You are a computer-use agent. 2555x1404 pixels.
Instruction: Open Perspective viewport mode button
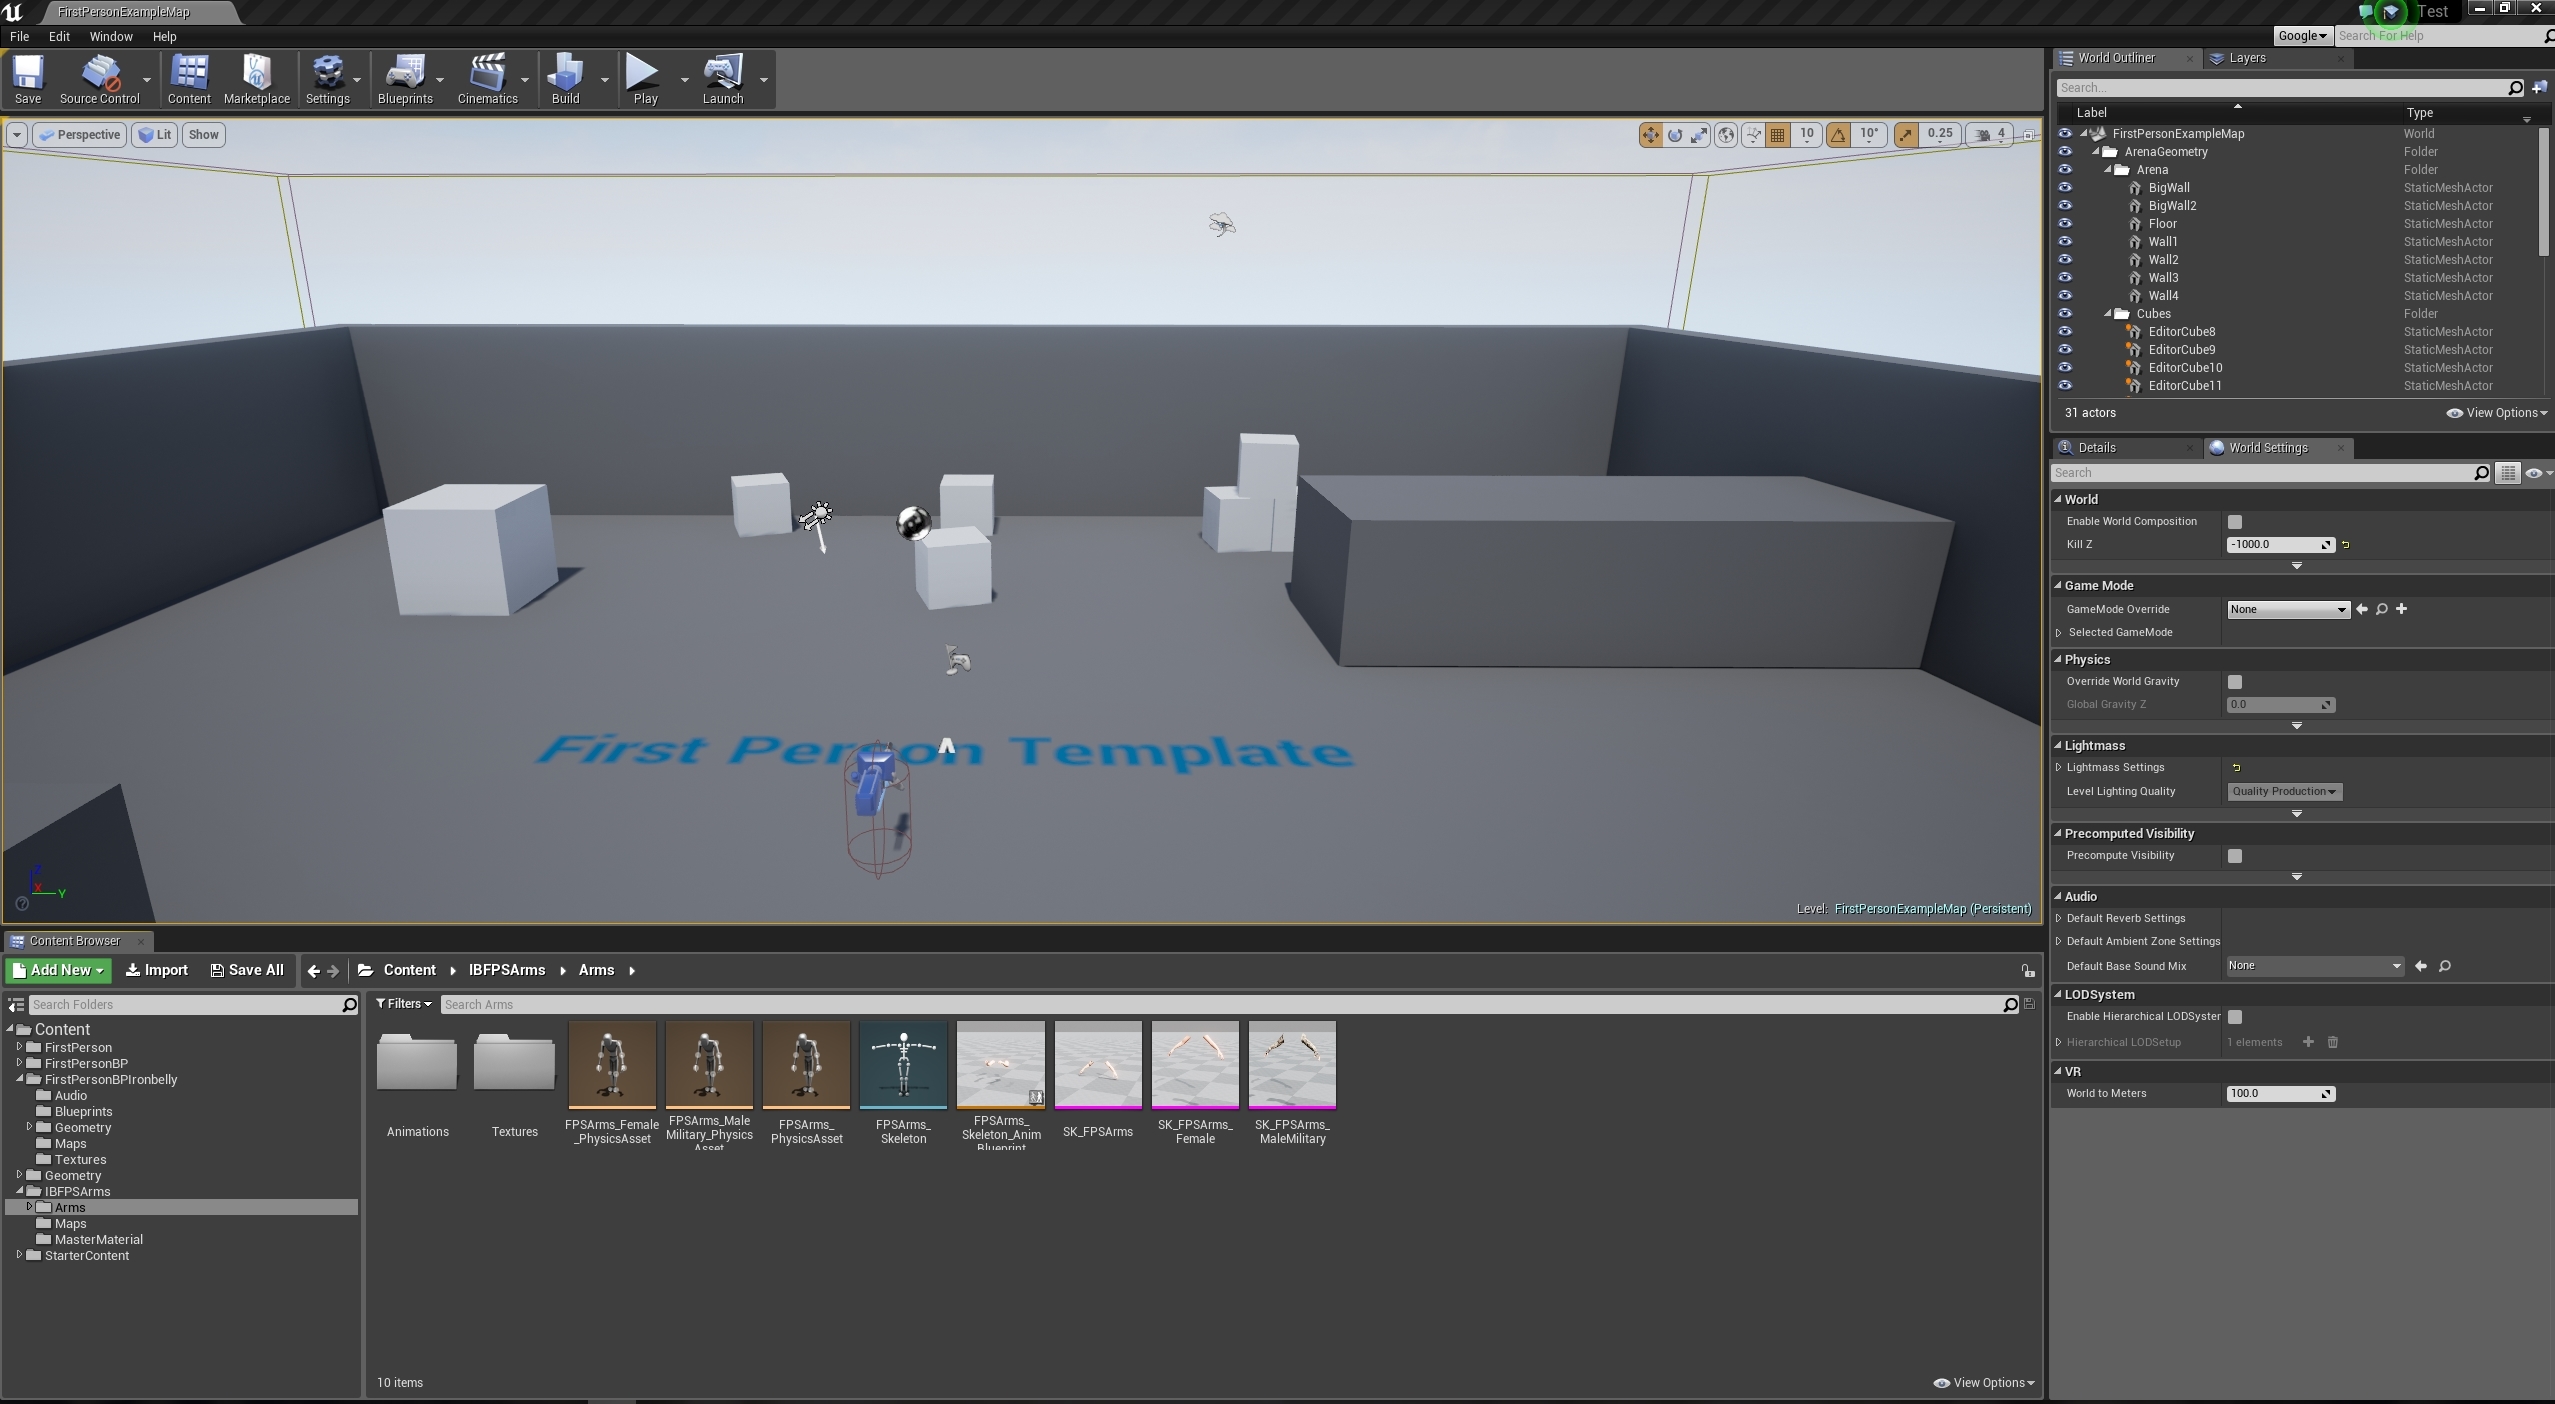[80, 135]
